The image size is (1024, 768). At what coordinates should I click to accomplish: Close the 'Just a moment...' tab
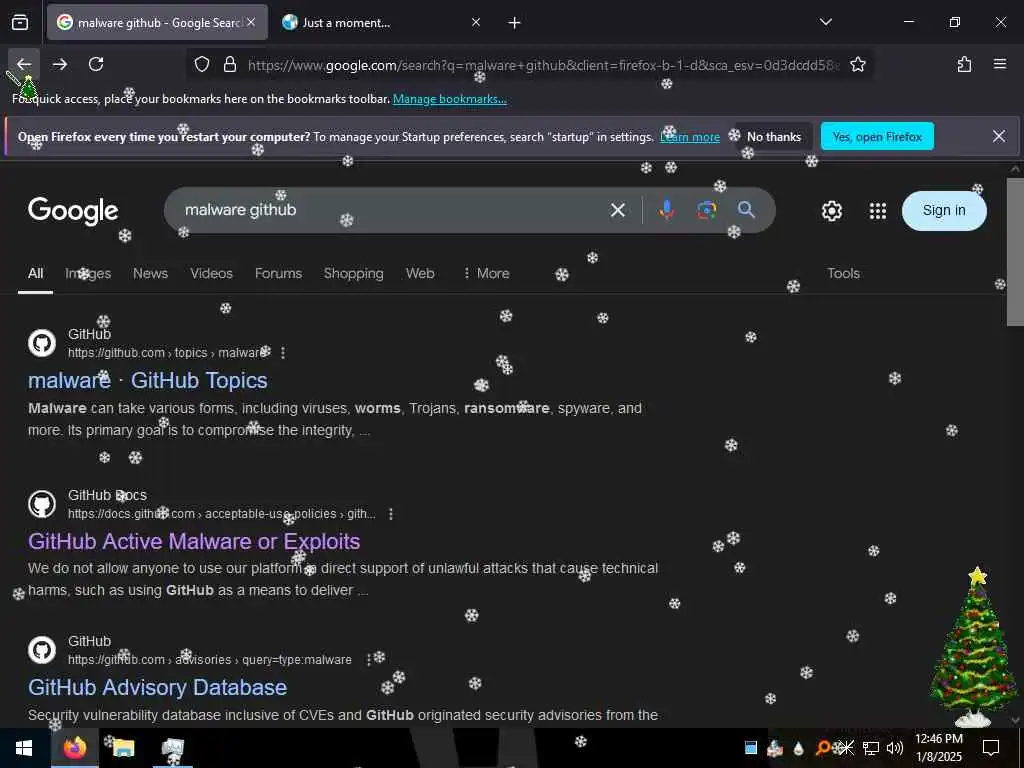pos(475,22)
